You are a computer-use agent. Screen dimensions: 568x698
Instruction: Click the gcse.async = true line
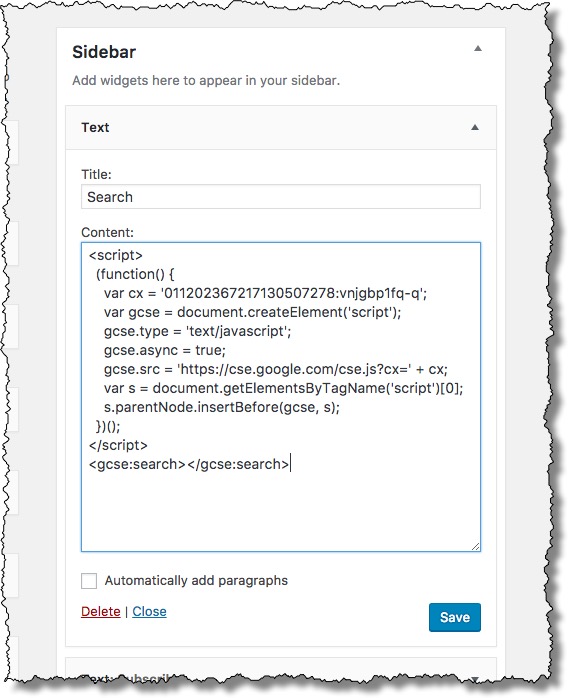165,350
